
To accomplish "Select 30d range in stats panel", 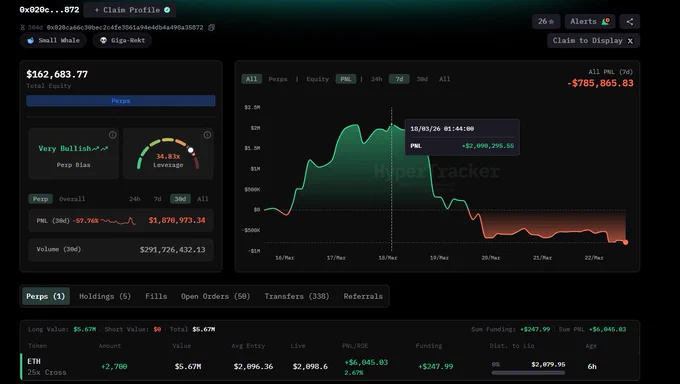I will pos(180,199).
